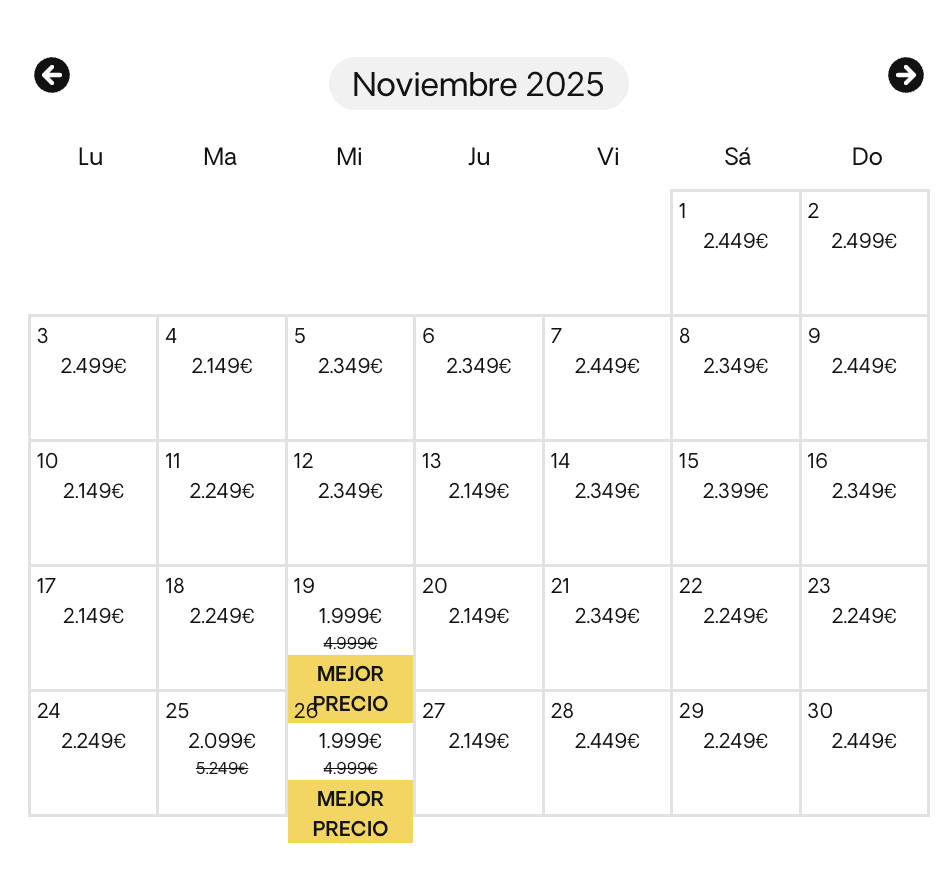The image size is (952, 878).
Task: Advance to next month with right arrow
Action: click(906, 75)
